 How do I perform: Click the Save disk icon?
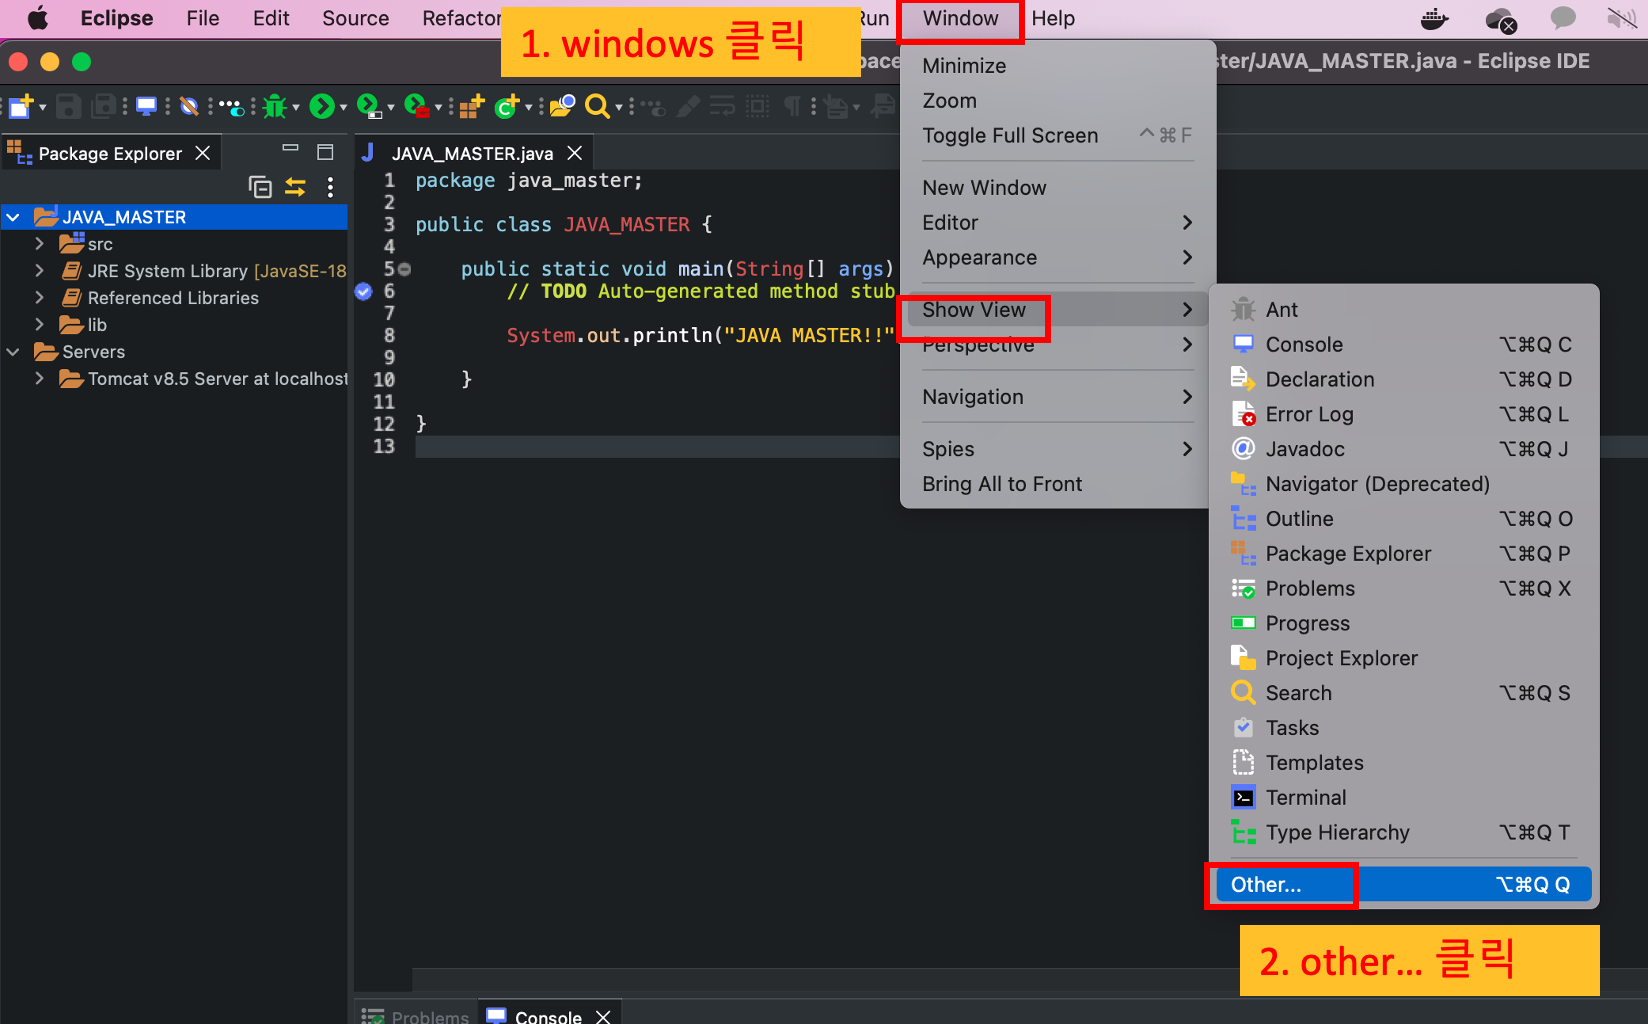coord(68,106)
